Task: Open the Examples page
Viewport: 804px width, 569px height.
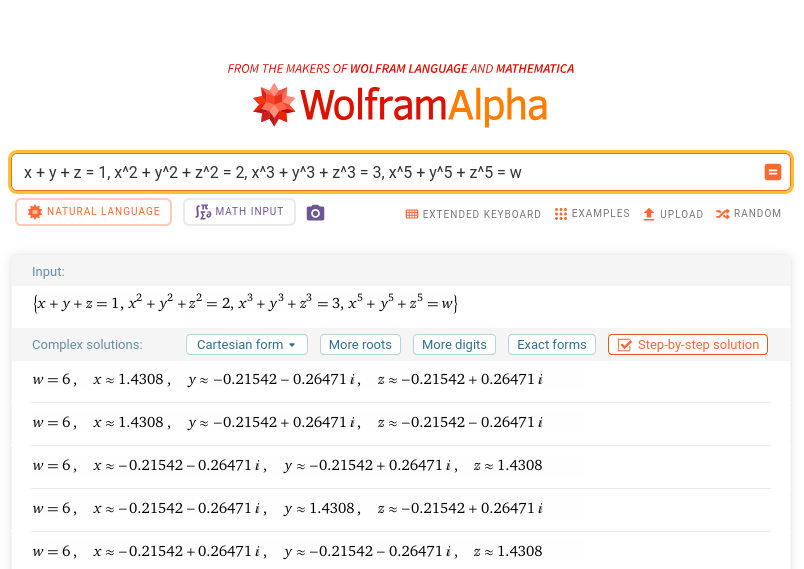Action: tap(592, 213)
